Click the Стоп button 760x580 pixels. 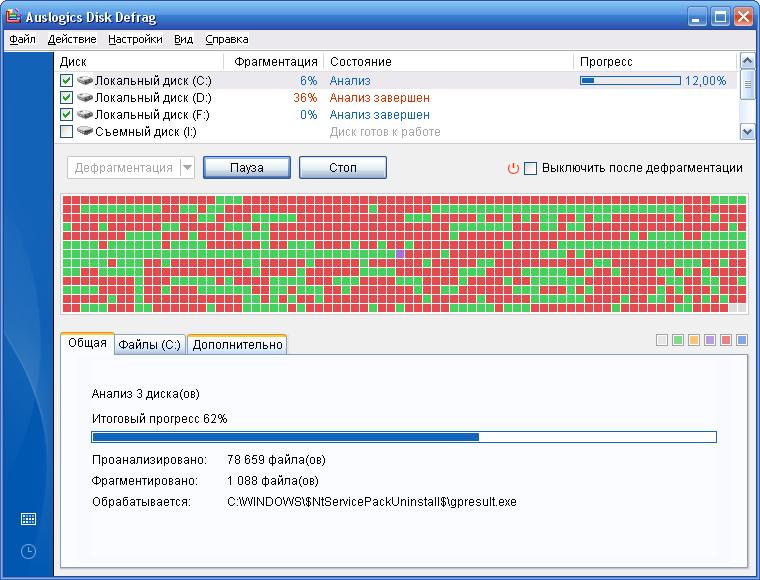(x=343, y=168)
